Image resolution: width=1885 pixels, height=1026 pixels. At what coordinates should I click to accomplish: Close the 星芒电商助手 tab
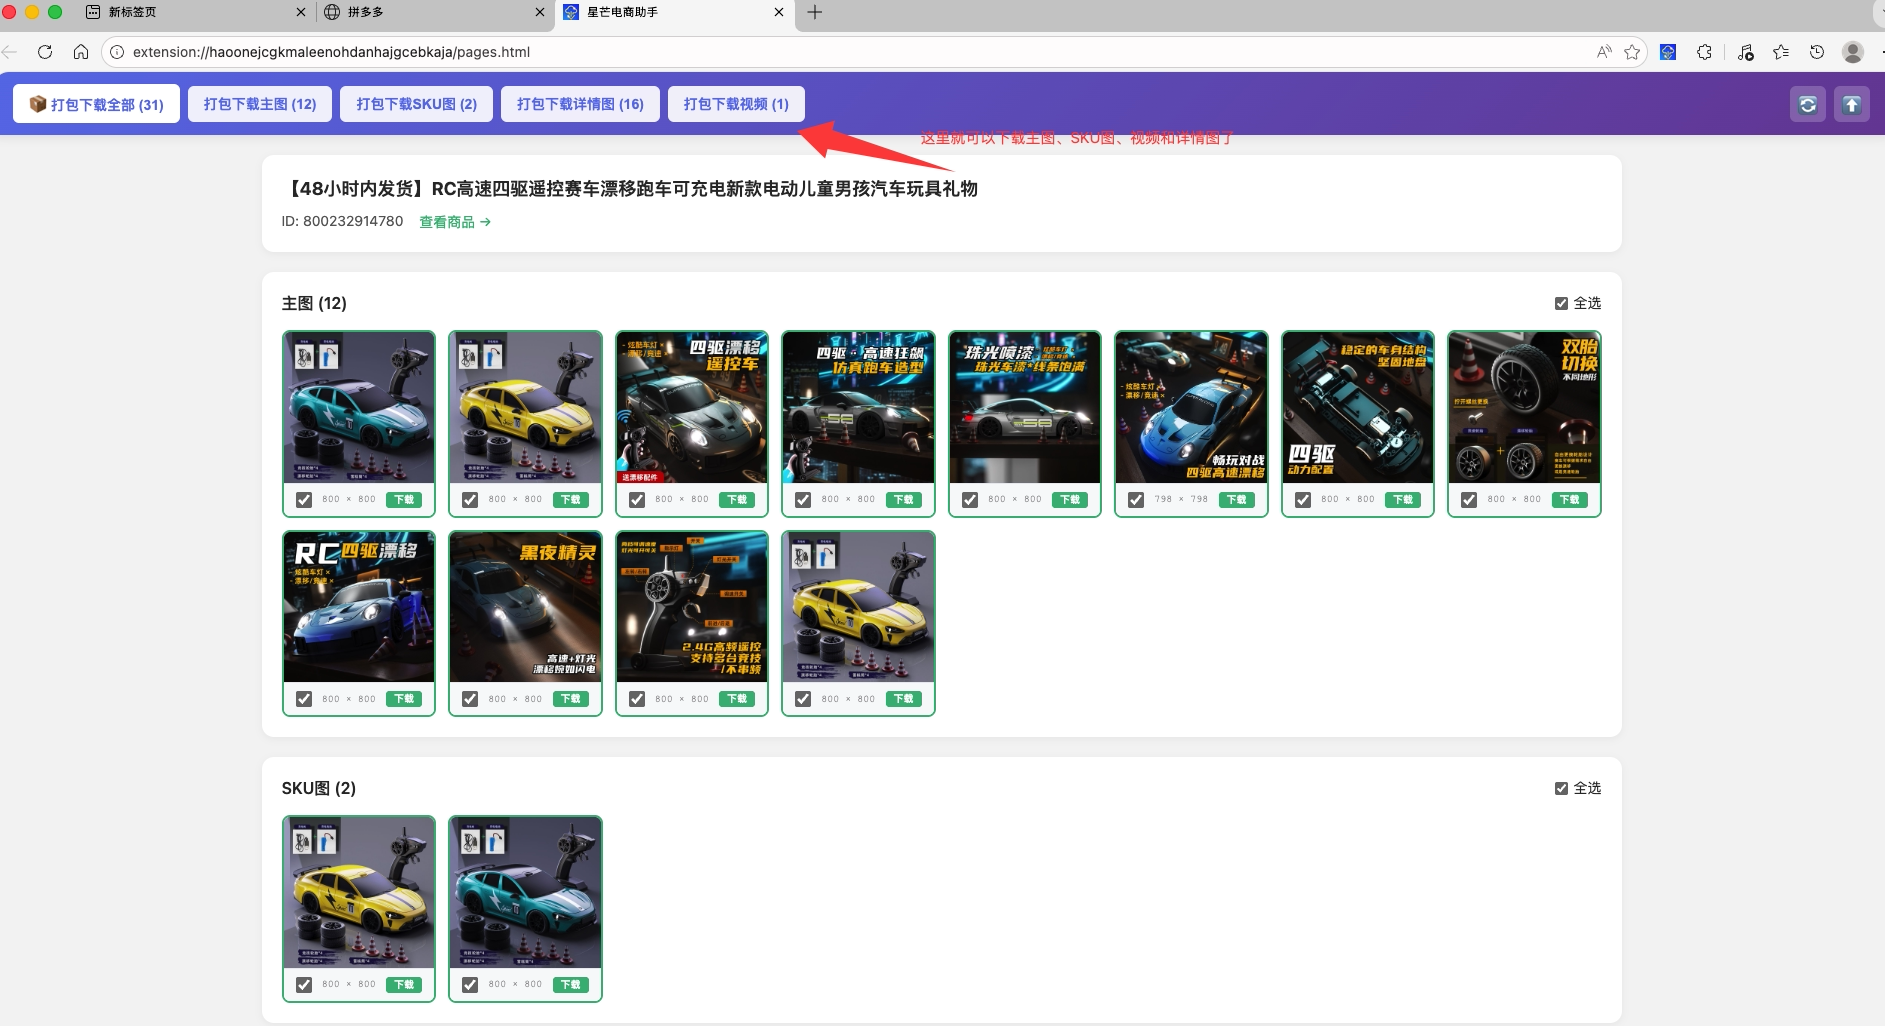click(779, 12)
